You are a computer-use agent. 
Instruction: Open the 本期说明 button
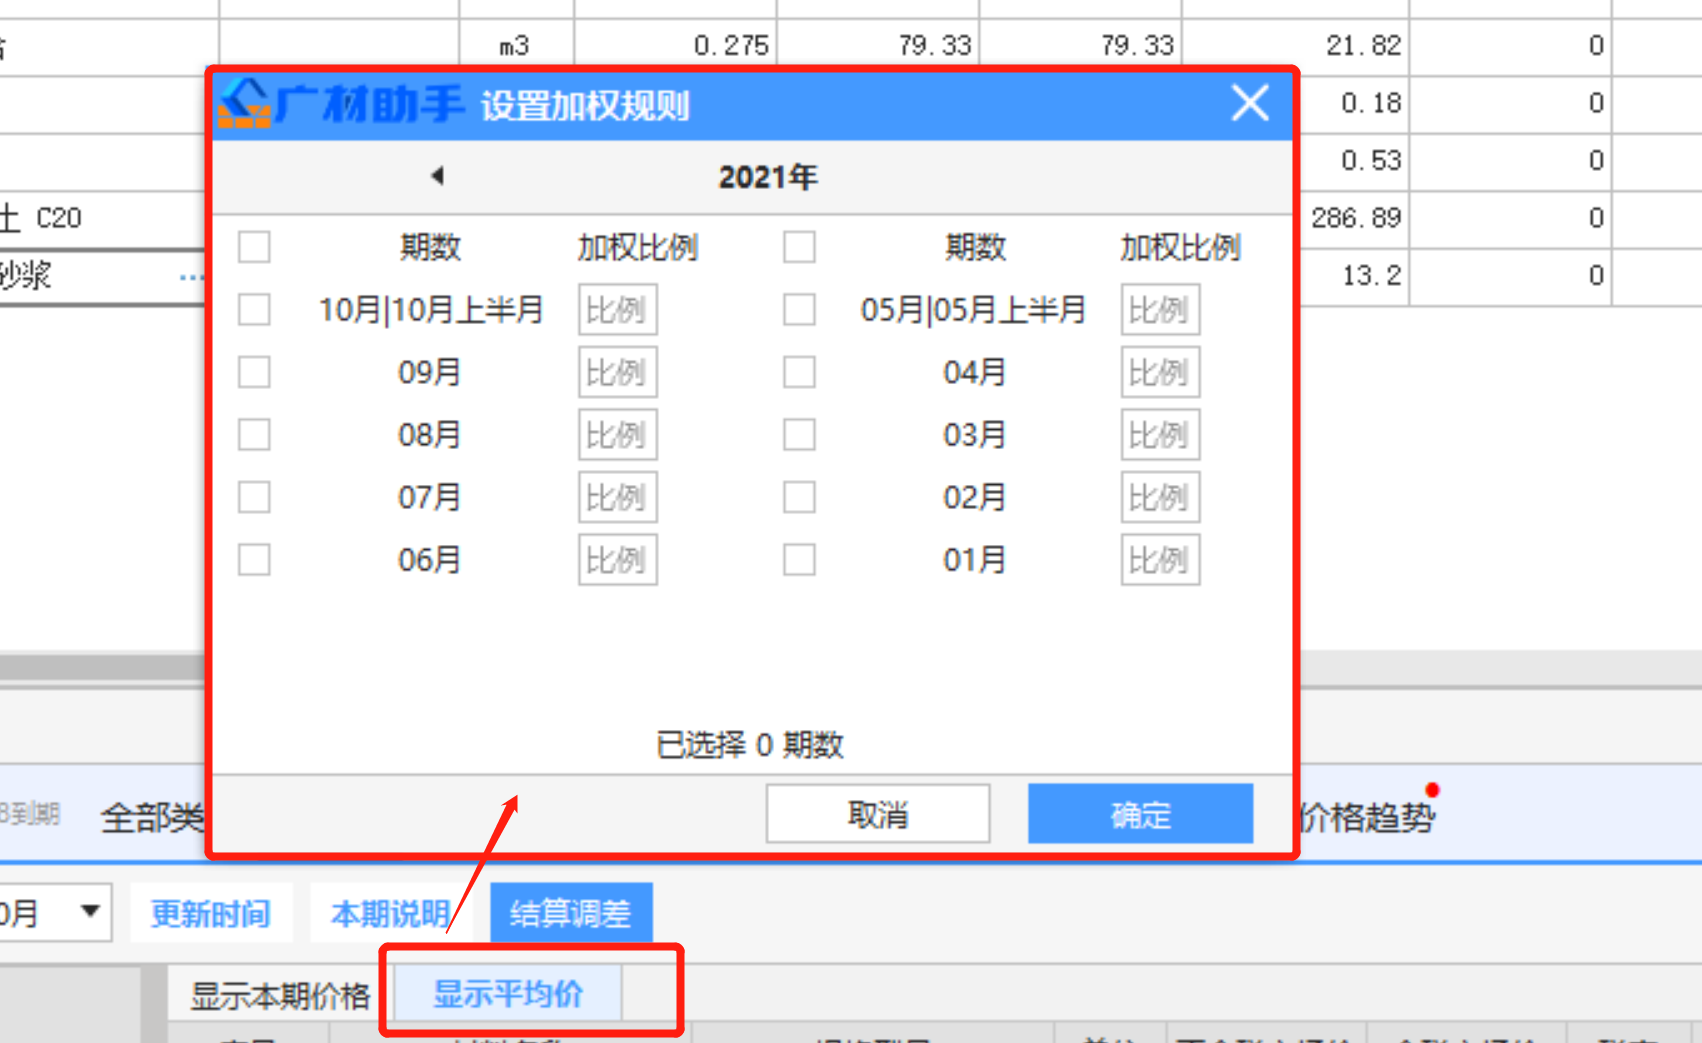(391, 913)
